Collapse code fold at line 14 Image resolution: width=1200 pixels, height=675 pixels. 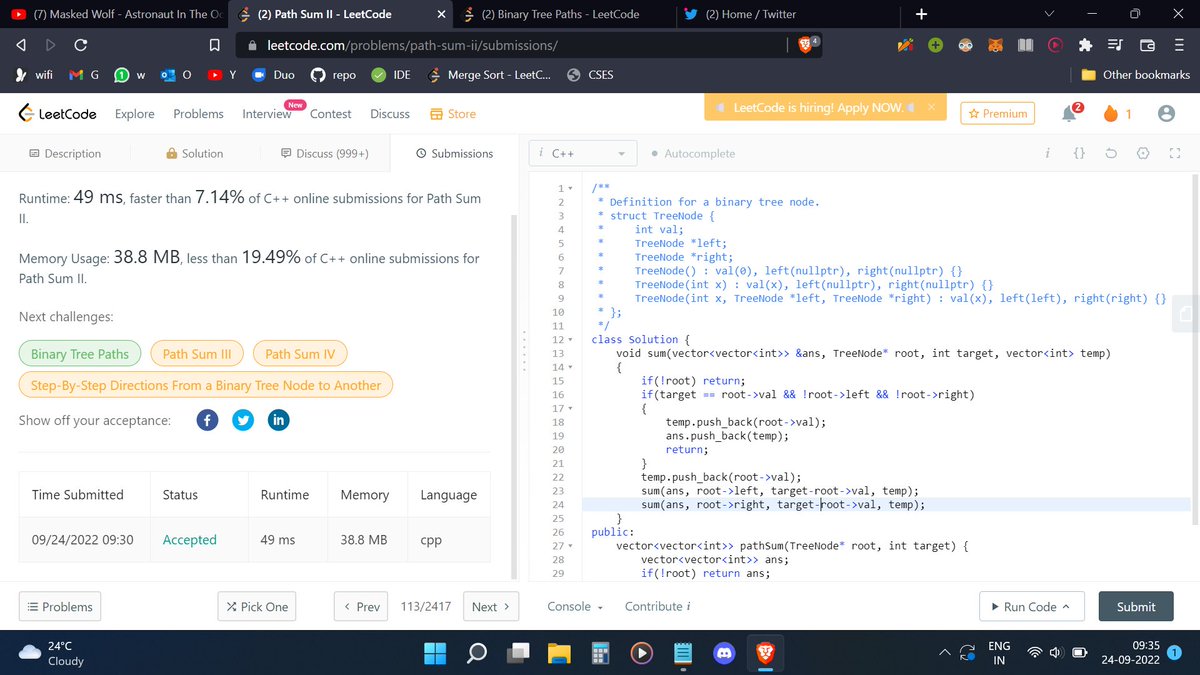pos(569,367)
